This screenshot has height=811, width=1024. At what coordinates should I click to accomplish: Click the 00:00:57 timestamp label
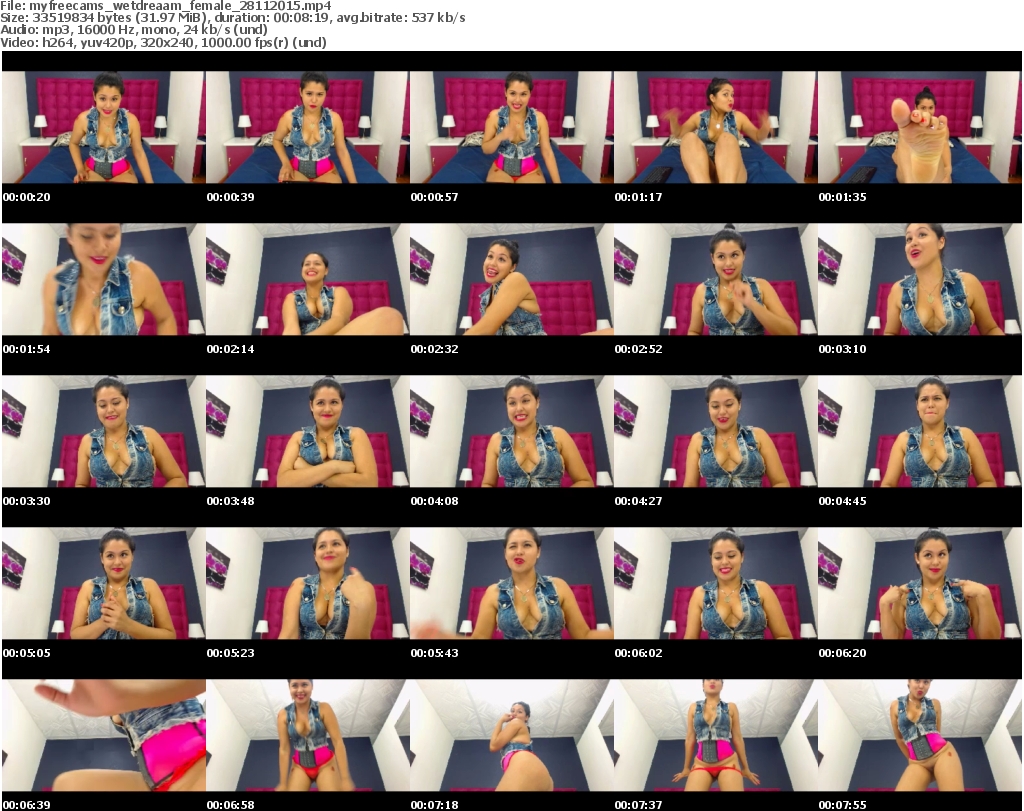(434, 197)
